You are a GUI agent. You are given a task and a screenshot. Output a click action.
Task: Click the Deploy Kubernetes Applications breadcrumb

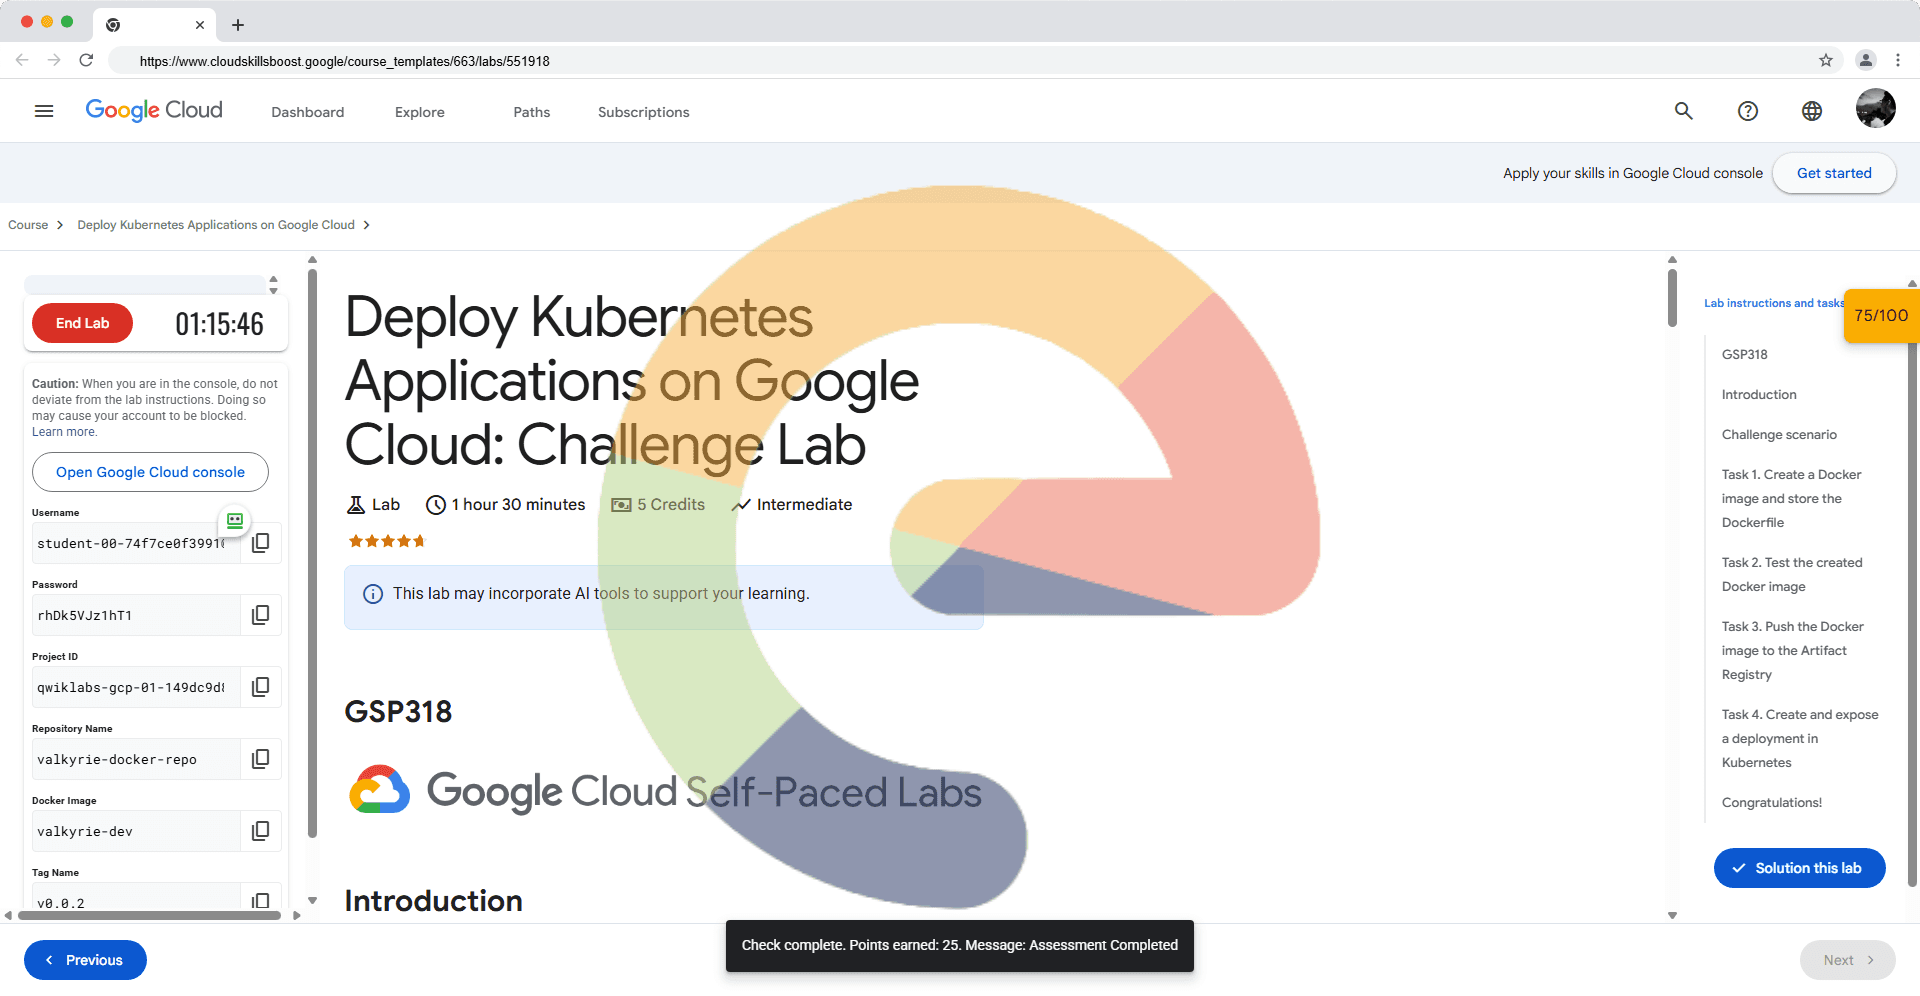pyautogui.click(x=216, y=225)
